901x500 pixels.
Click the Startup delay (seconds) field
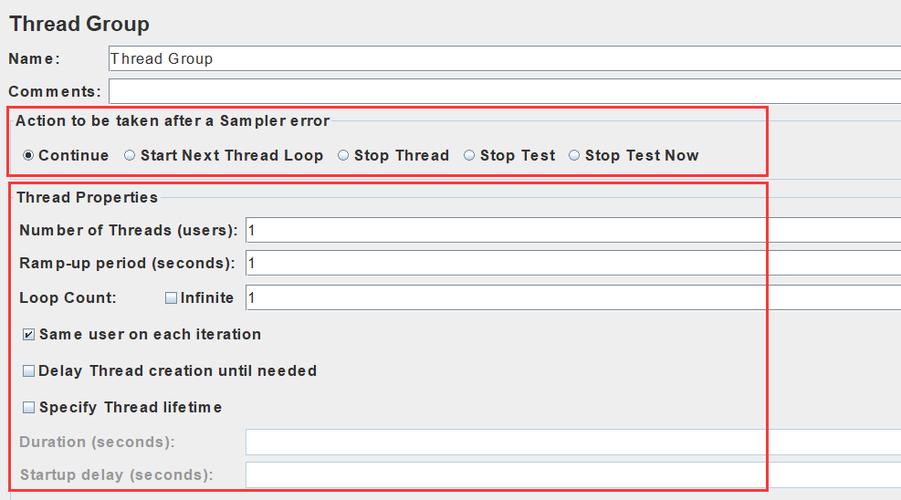tap(570, 474)
